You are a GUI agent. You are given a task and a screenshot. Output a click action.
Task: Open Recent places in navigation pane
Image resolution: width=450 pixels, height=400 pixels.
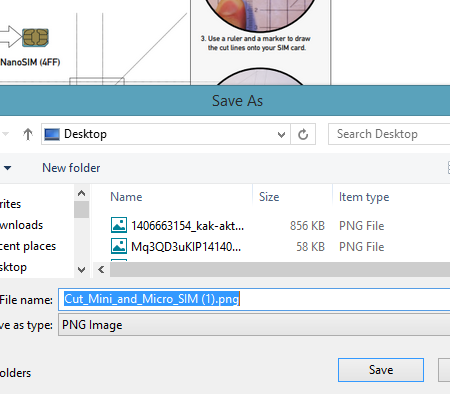(28, 246)
